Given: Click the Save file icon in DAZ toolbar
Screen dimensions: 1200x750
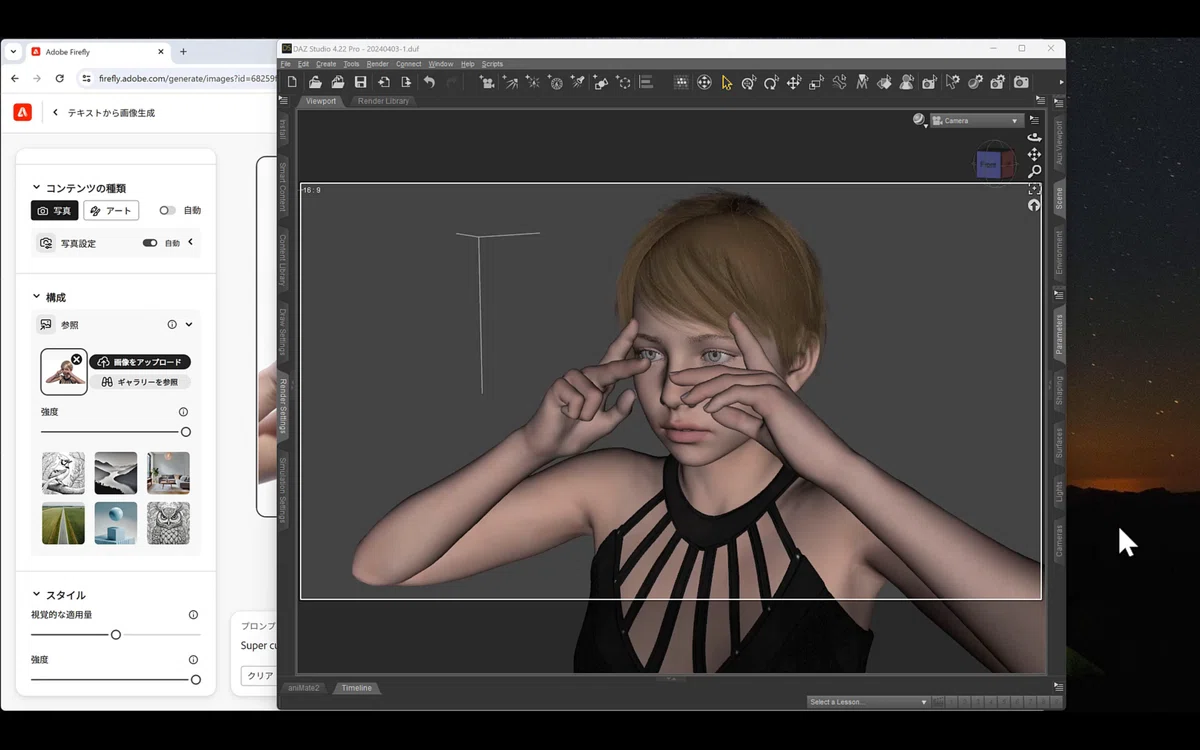Looking at the screenshot, I should coord(360,82).
